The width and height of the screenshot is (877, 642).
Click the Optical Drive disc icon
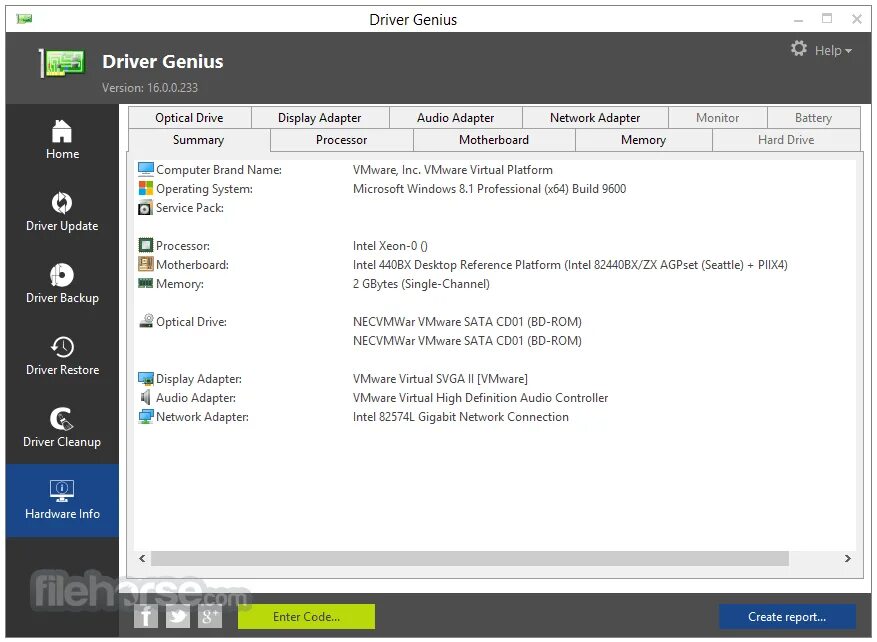click(146, 321)
